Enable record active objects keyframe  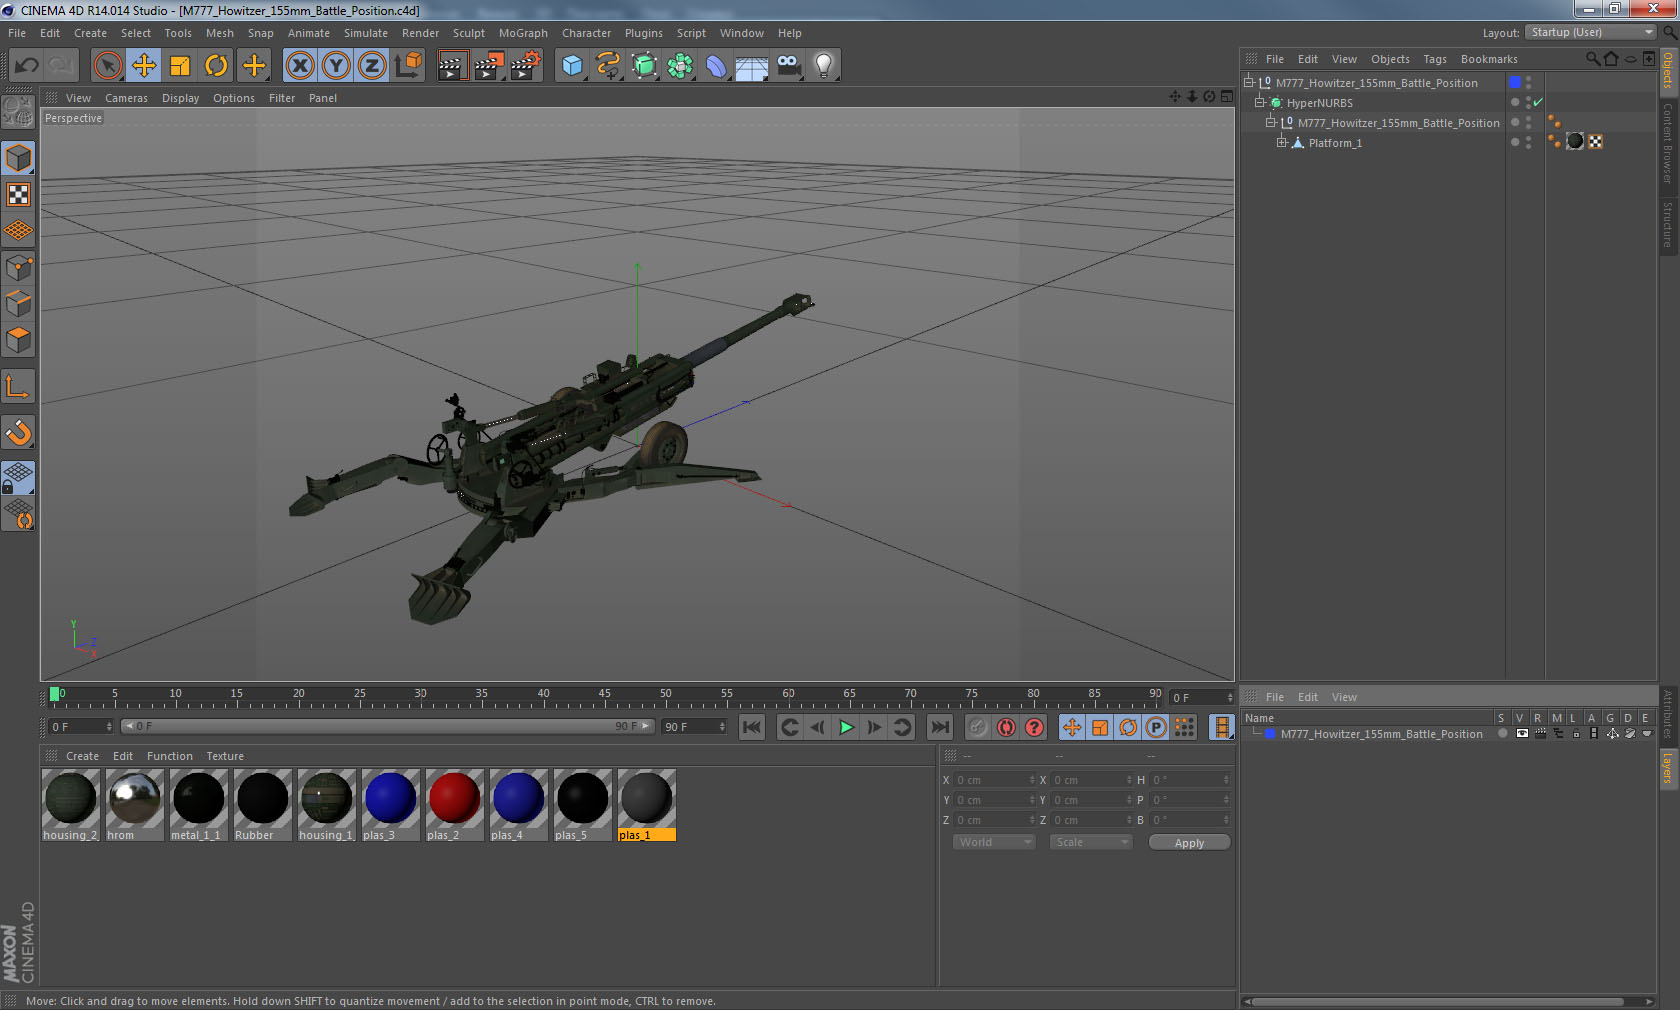978,727
